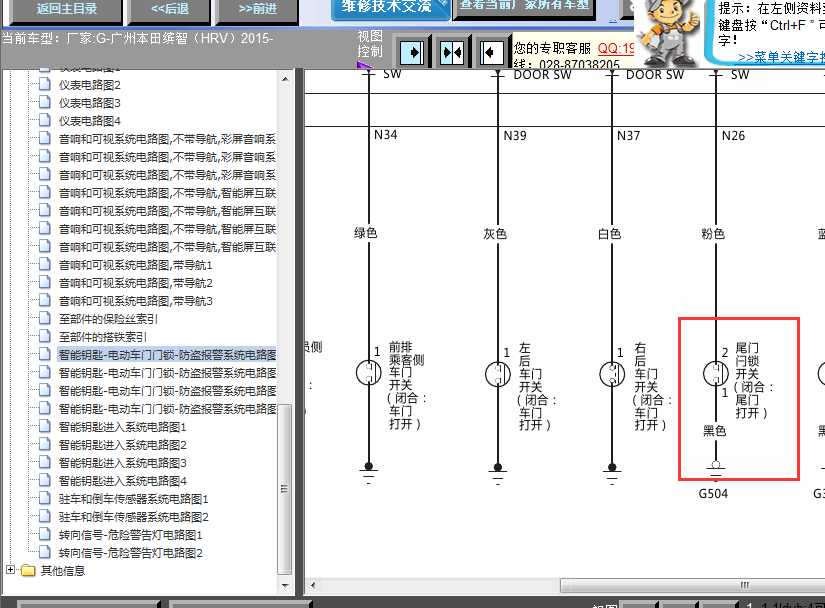825x608 pixels.
Task: Open the 查看当前厂家所有车型 tab
Action: (x=524, y=7)
